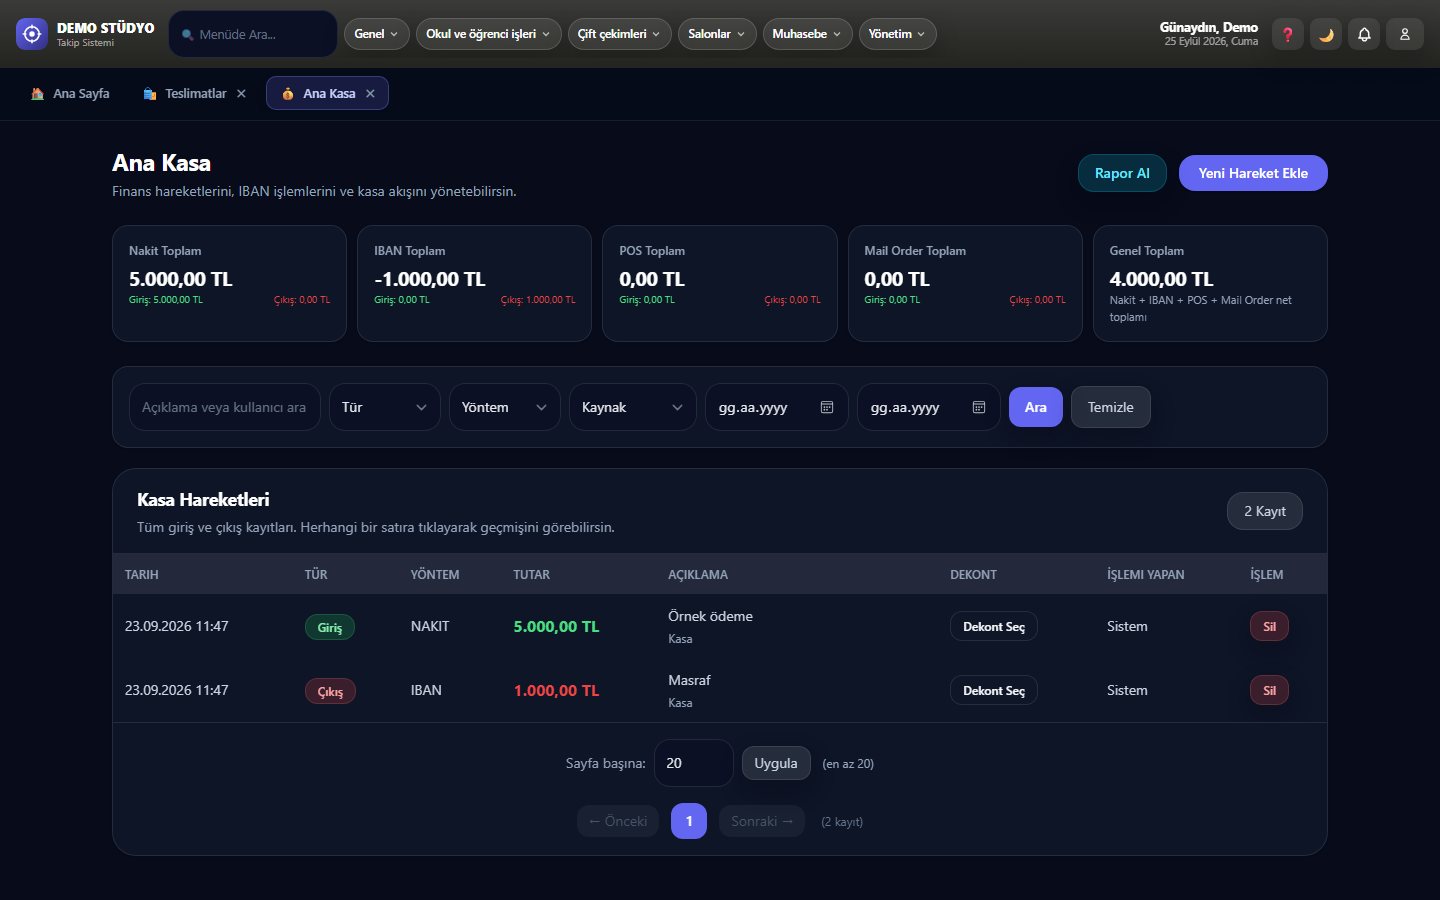This screenshot has height=900, width=1440.
Task: Click the TUTAR column header
Action: pyautogui.click(x=531, y=574)
